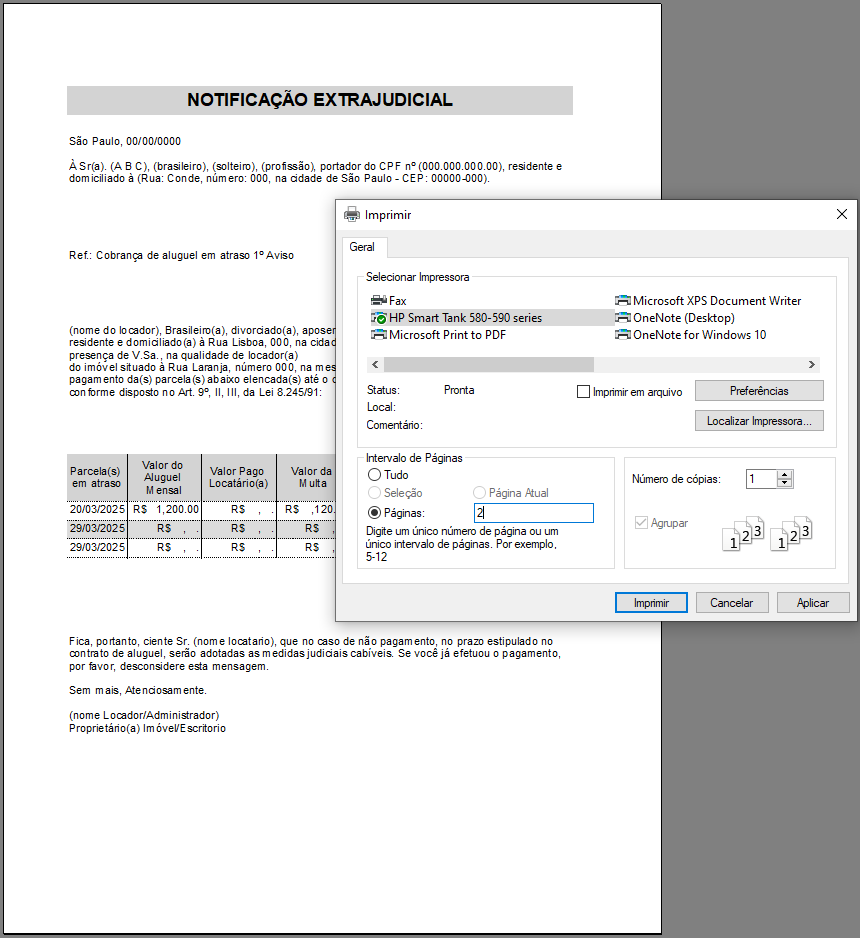
Task: Close the Imprimir dialog
Action: click(841, 214)
